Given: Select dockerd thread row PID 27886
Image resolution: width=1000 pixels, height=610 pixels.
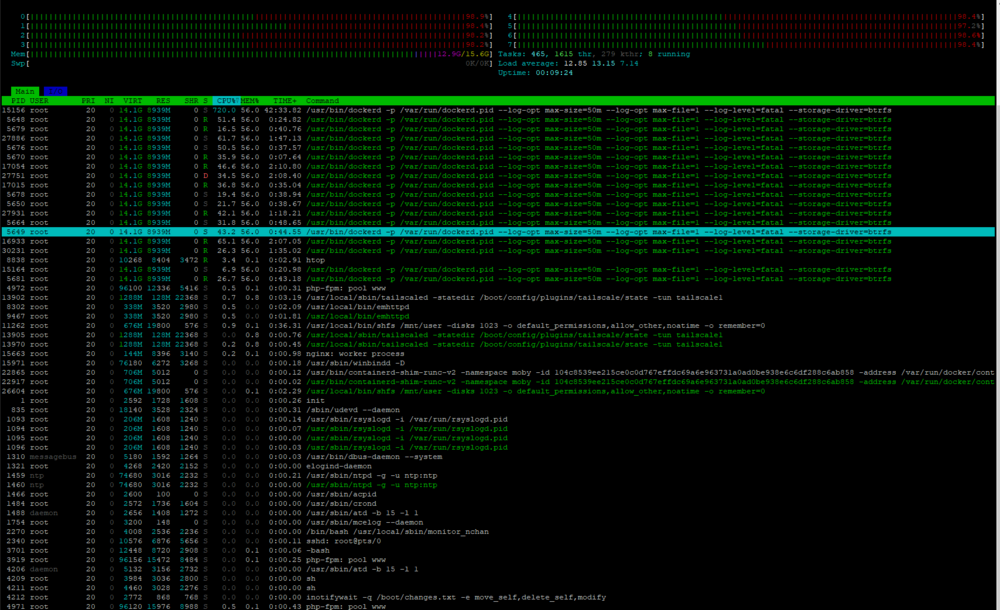Looking at the screenshot, I should (497, 138).
